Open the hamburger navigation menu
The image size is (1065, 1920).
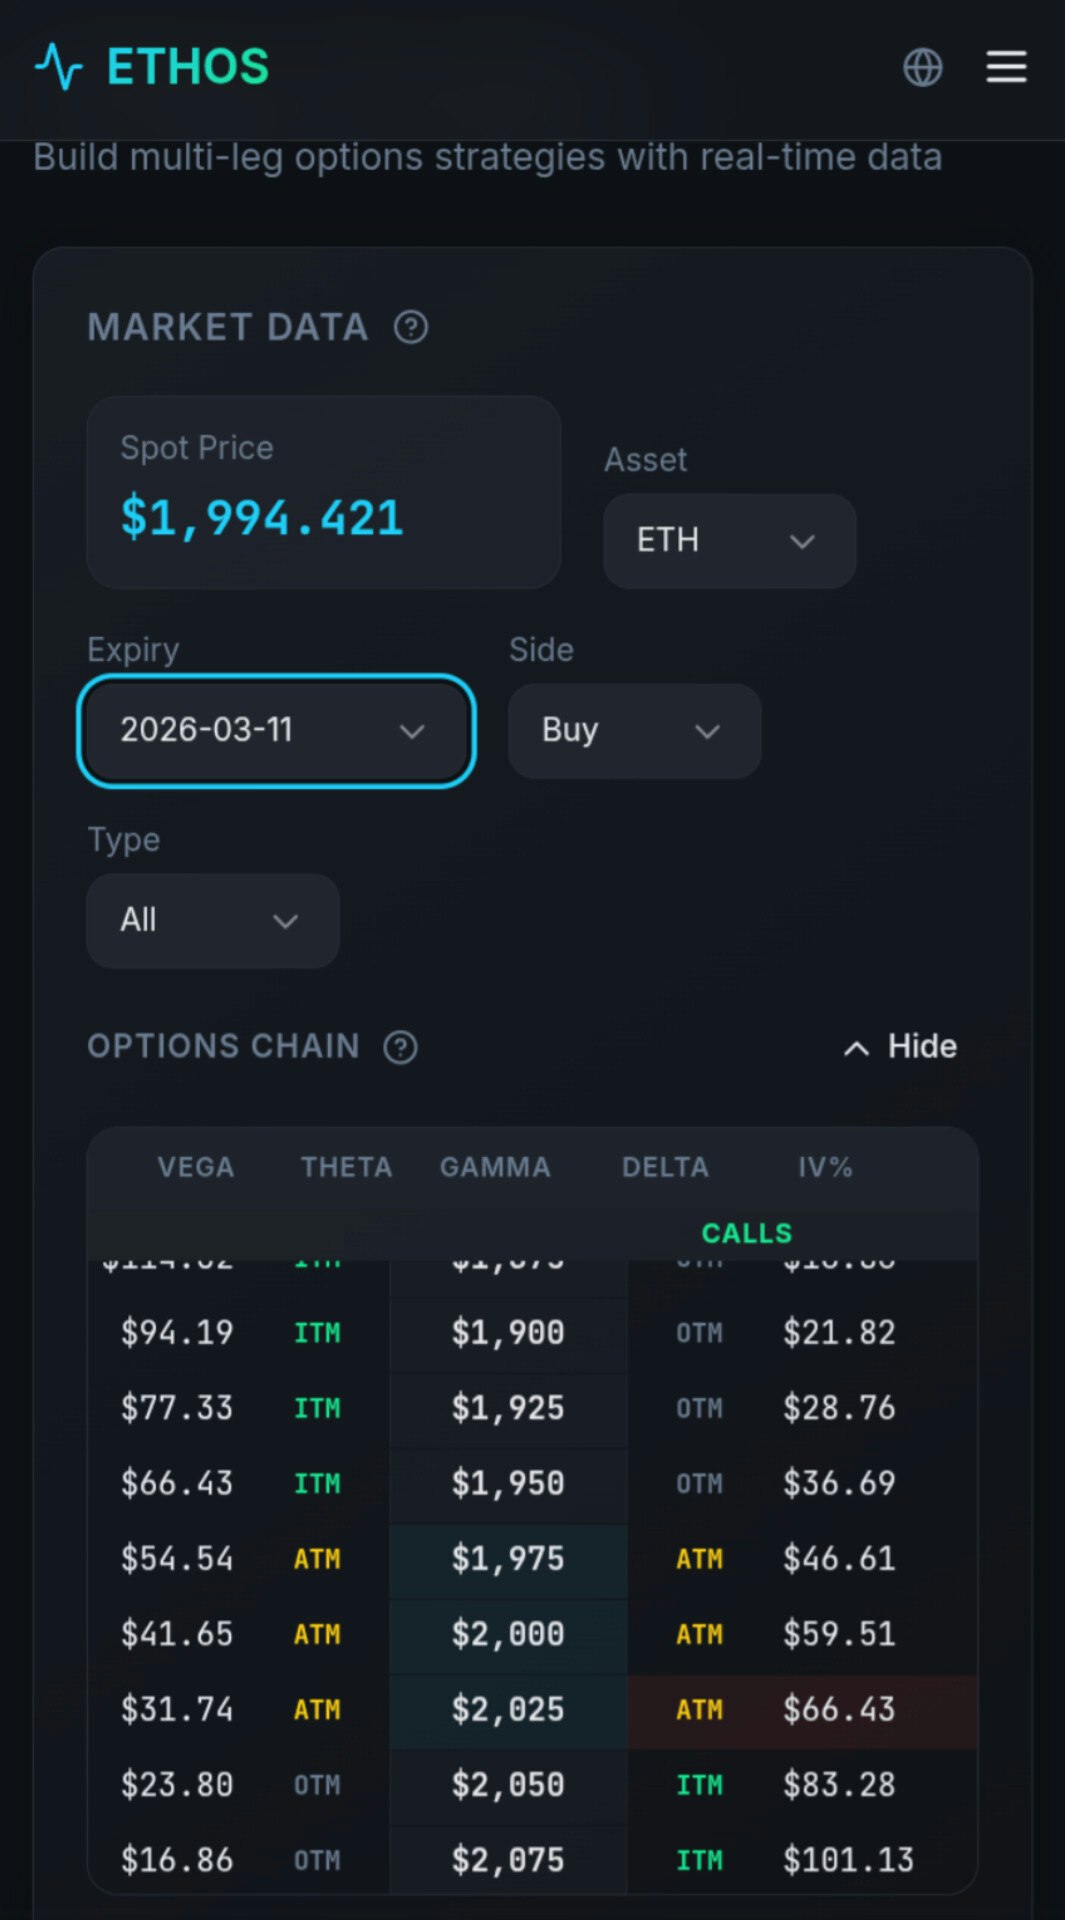point(1006,67)
